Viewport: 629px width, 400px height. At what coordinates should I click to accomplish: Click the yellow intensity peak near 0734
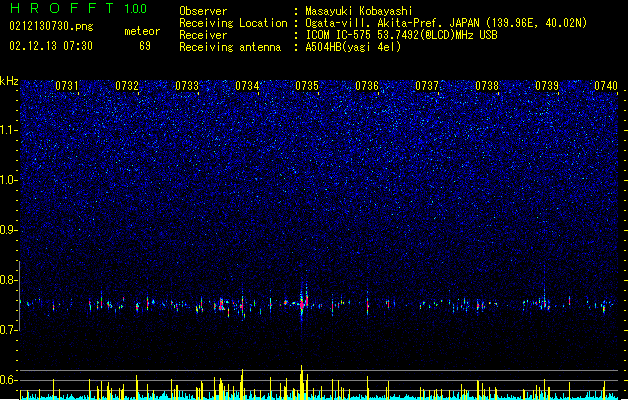[x=242, y=384]
